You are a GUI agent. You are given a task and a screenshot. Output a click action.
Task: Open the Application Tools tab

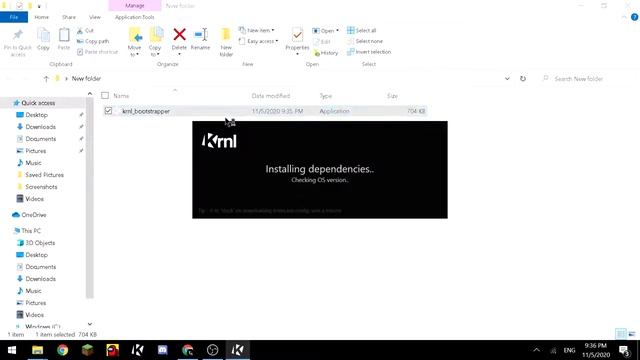tap(135, 17)
